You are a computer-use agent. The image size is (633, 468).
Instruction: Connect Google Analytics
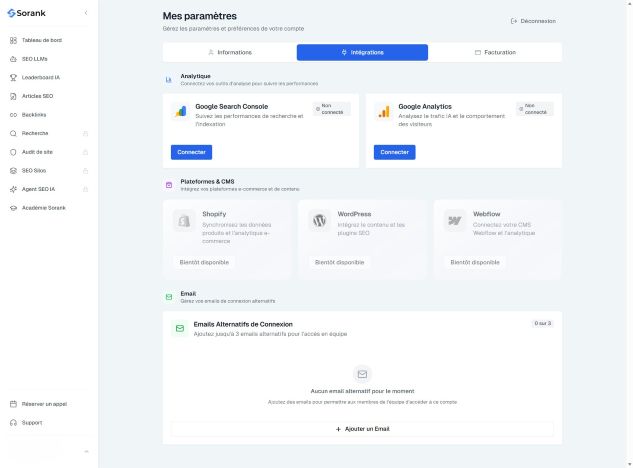[394, 152]
